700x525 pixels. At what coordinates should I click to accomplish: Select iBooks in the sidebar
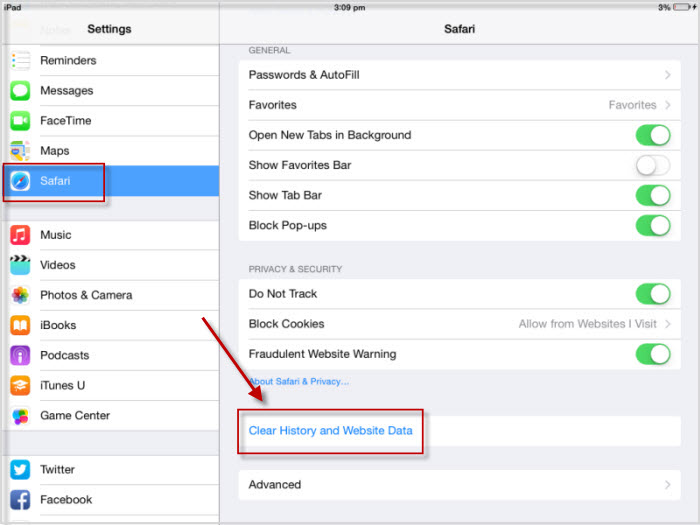point(111,325)
